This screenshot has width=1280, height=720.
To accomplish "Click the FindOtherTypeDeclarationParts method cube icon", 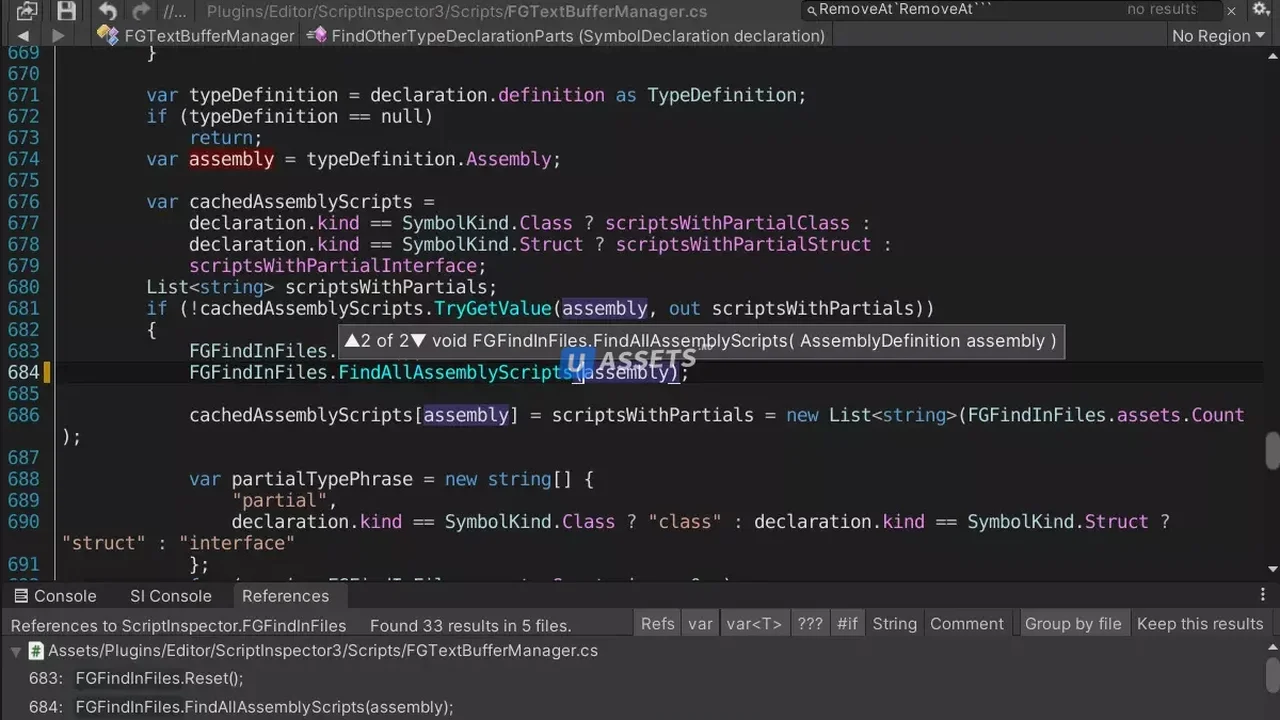I will 317,35.
